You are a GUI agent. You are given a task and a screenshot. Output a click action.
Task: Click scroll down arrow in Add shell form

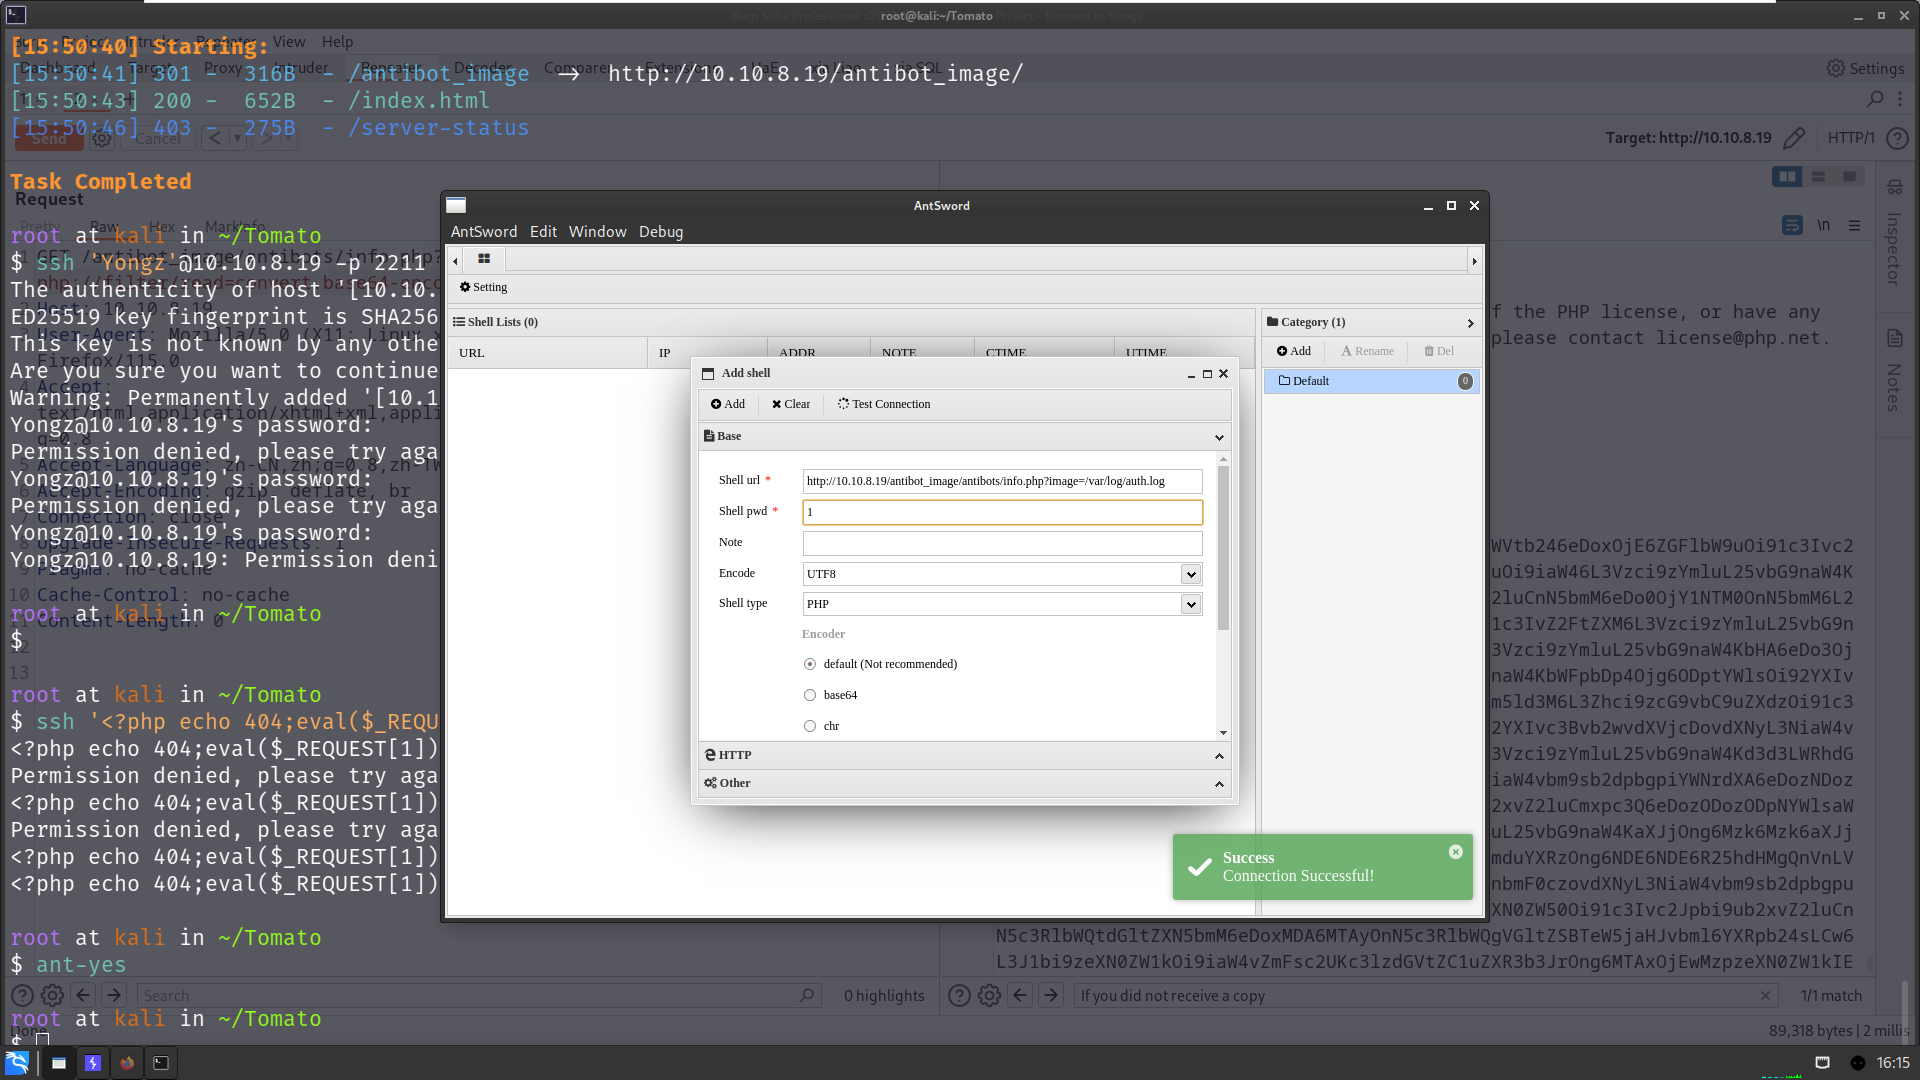coord(1223,733)
